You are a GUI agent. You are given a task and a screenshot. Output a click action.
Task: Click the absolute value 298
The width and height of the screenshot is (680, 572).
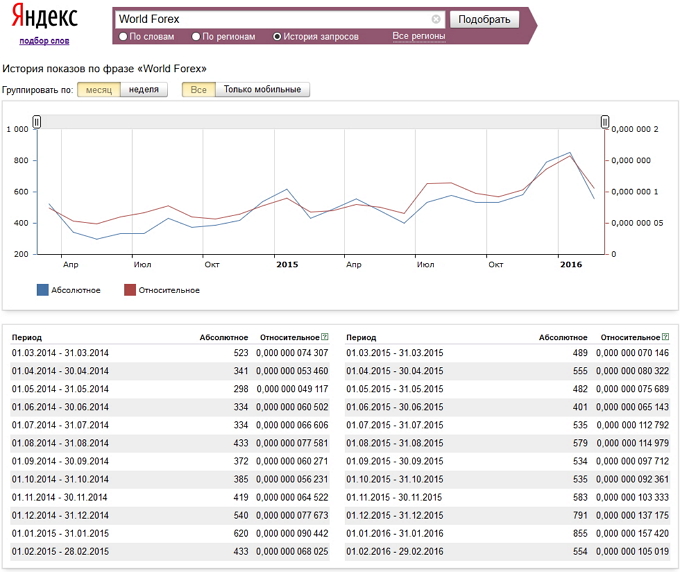tap(241, 389)
